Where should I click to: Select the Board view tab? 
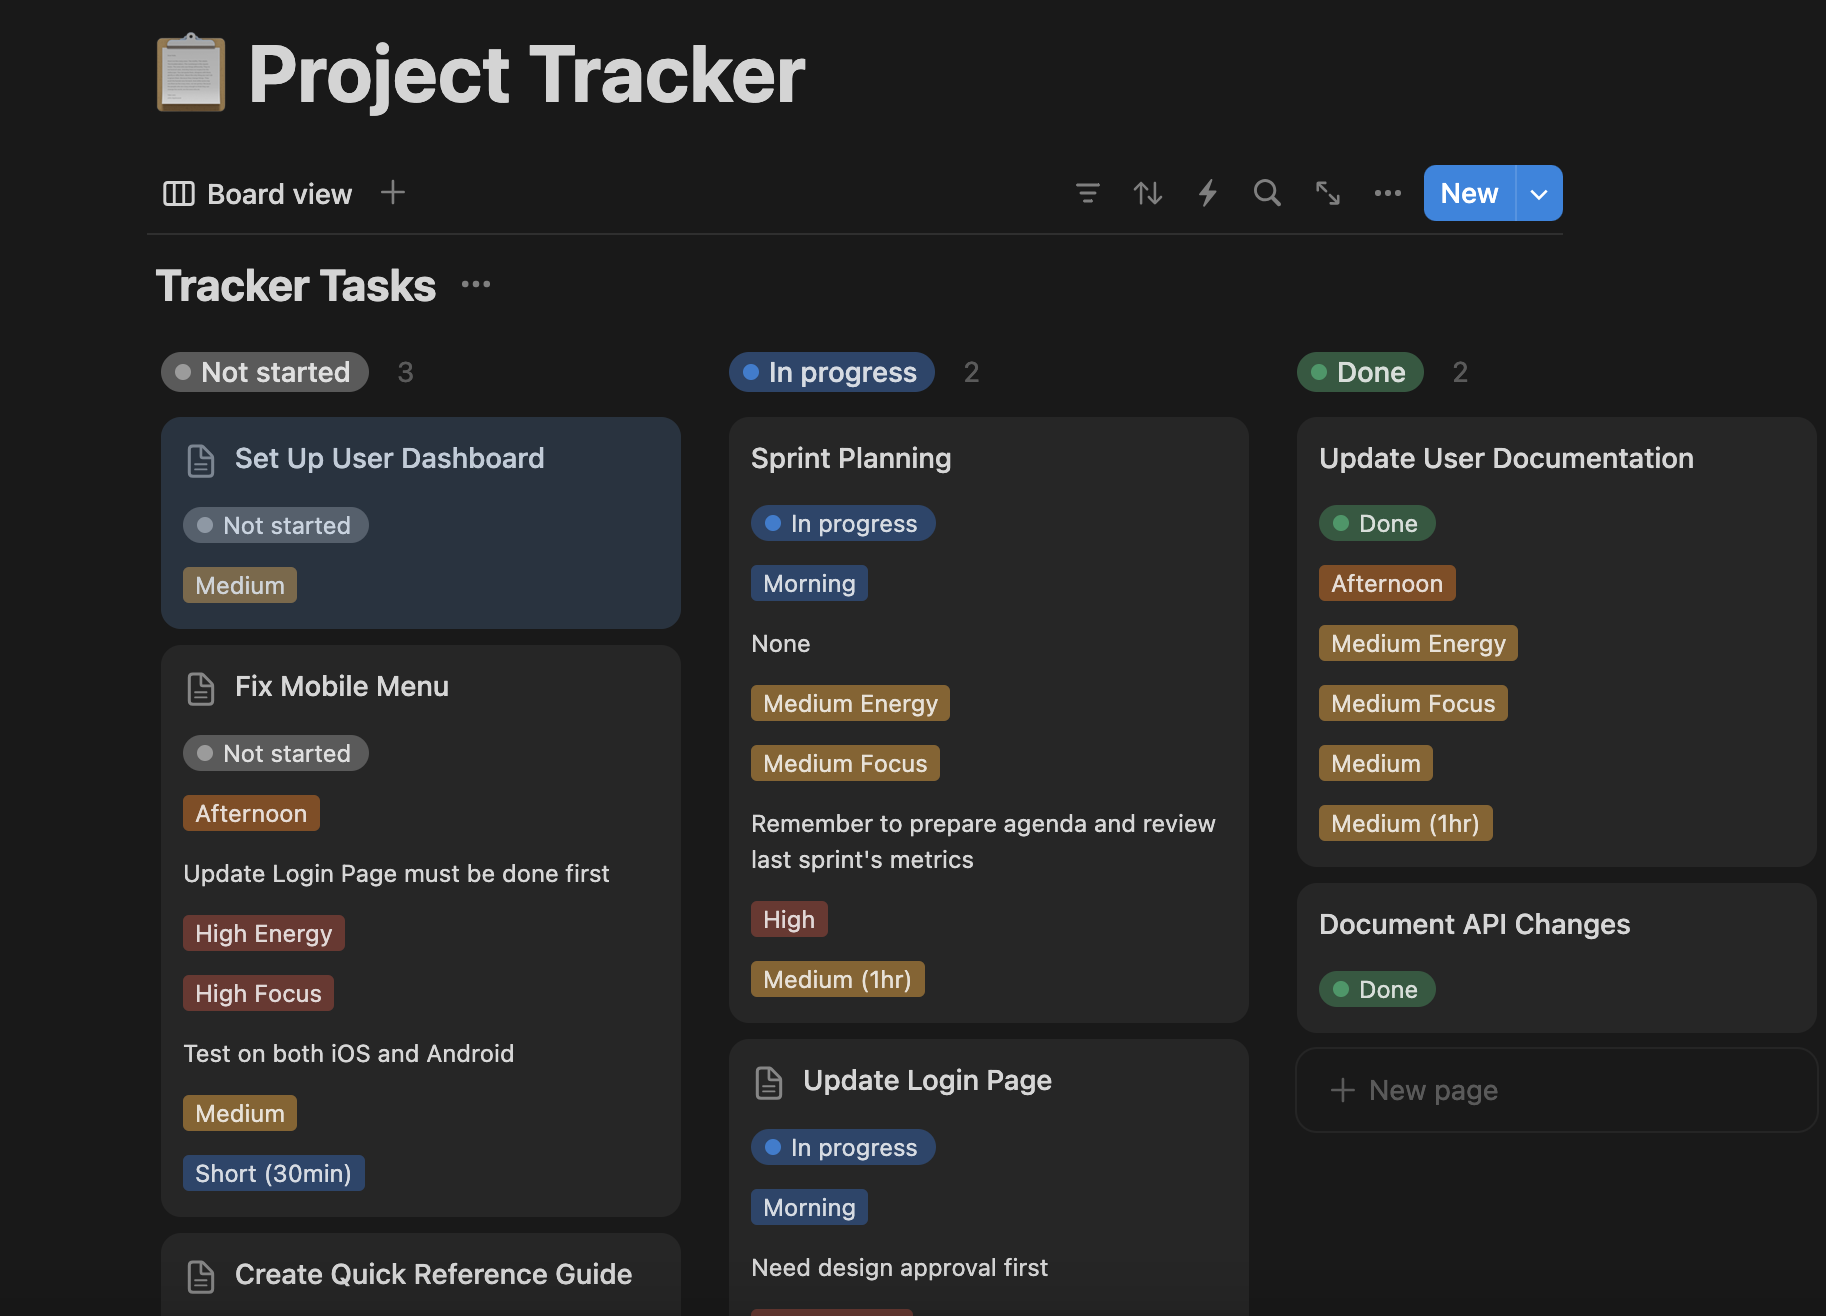coord(258,193)
